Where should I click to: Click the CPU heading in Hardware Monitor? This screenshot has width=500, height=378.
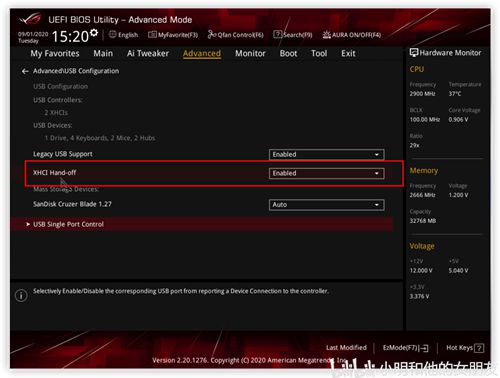(x=417, y=69)
